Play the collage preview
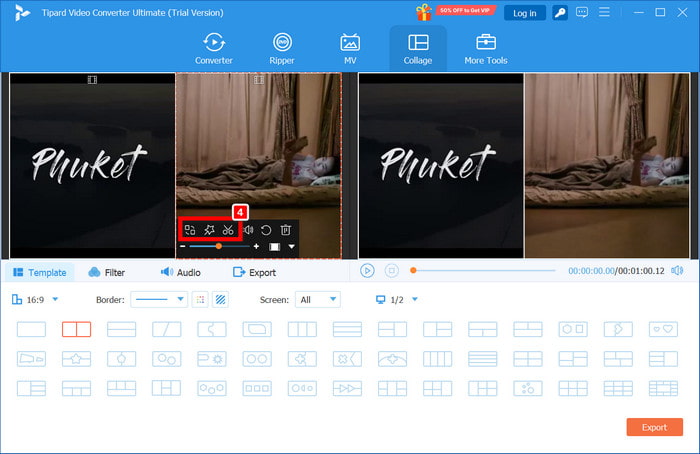 click(x=367, y=271)
